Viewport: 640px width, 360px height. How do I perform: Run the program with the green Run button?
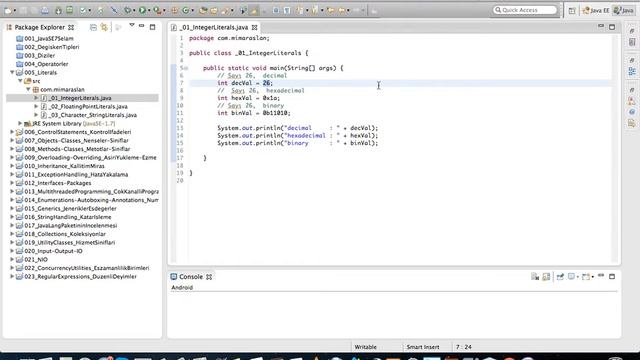(142, 10)
